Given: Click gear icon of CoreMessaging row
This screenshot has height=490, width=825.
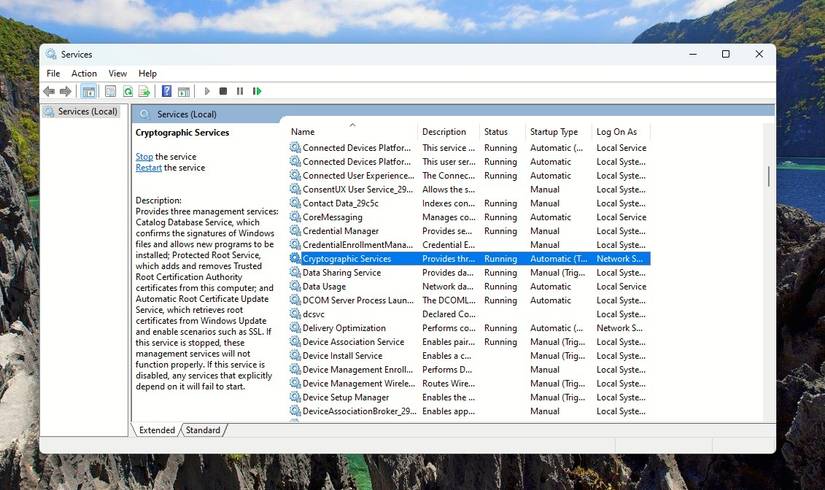Looking at the screenshot, I should (x=295, y=217).
